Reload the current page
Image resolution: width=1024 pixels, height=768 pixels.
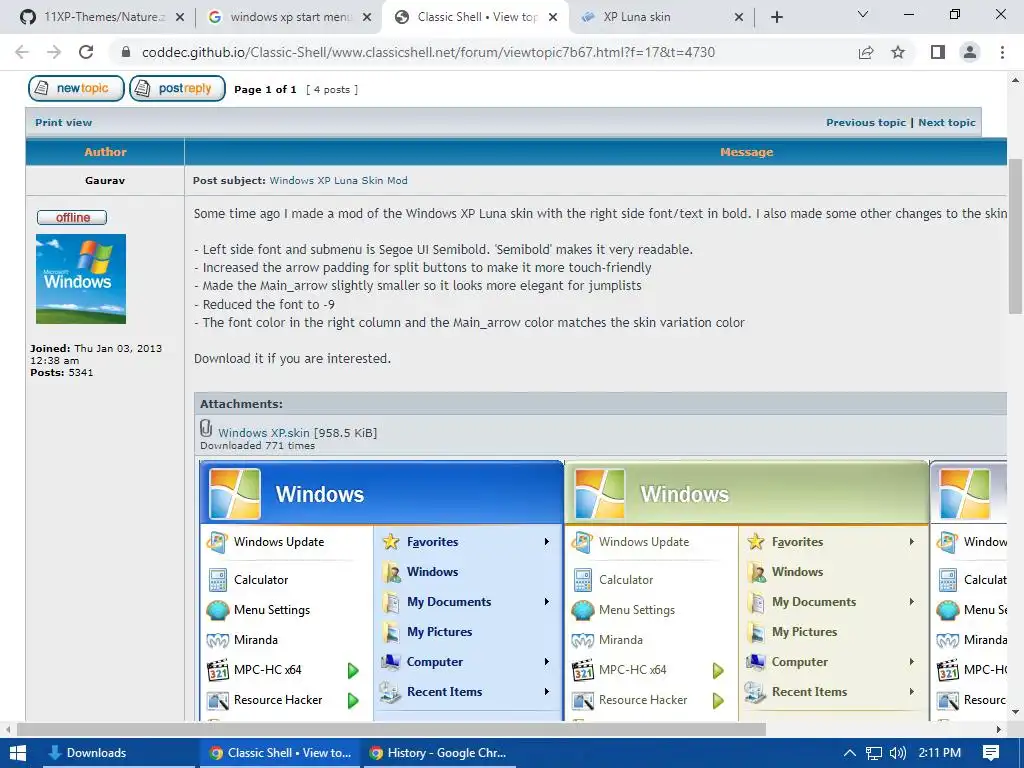pos(86,52)
